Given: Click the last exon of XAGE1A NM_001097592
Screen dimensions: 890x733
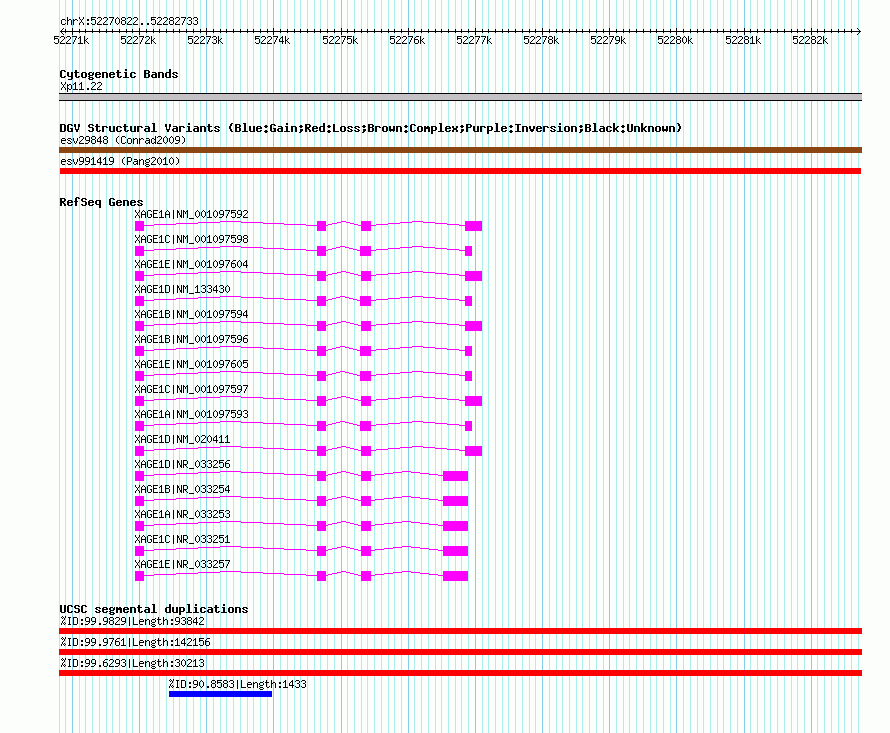Looking at the screenshot, I should click(473, 226).
